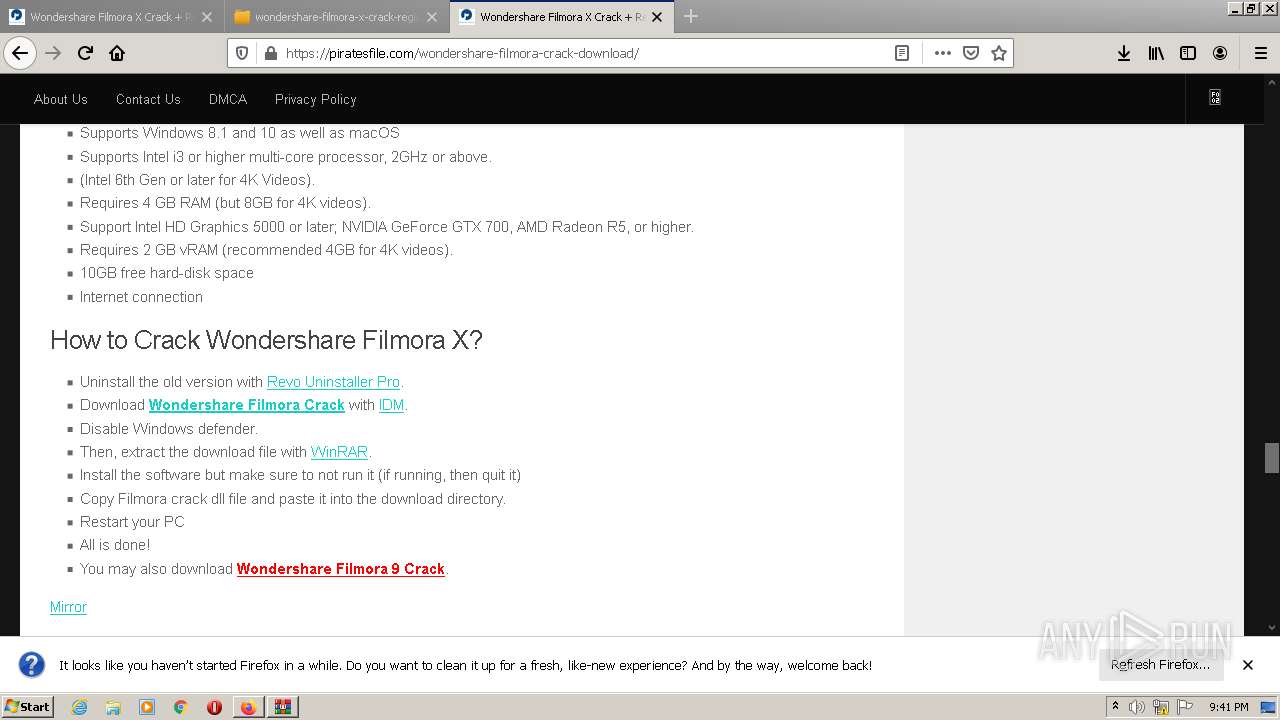The height and width of the screenshot is (720, 1280).
Task: Click the 'Restart your PC' list item
Action: click(x=132, y=522)
